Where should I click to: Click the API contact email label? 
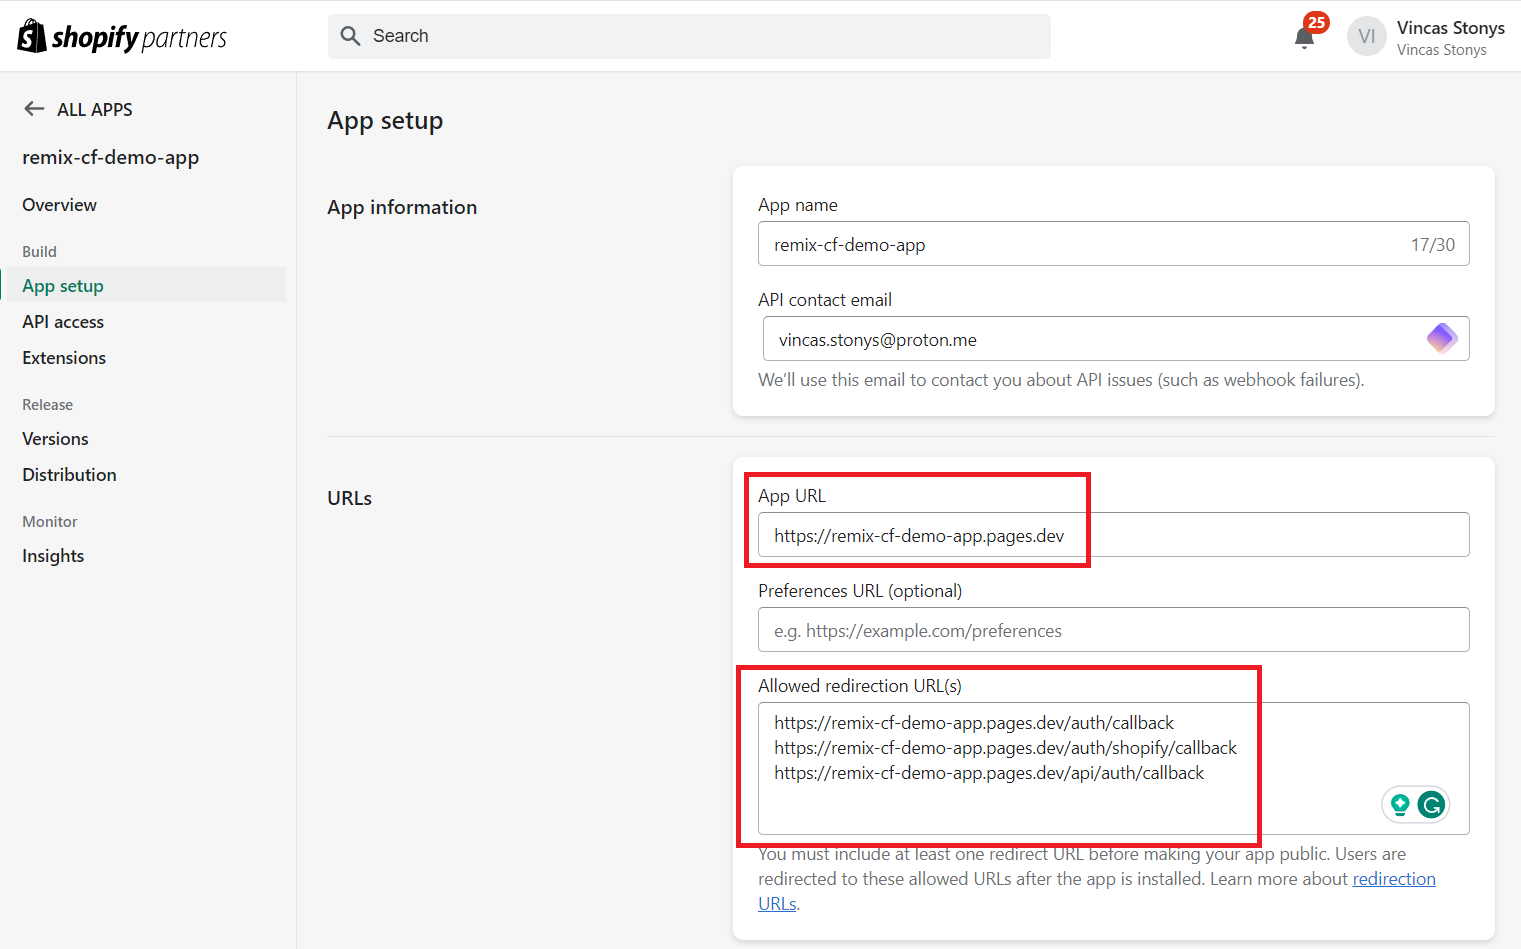point(825,300)
